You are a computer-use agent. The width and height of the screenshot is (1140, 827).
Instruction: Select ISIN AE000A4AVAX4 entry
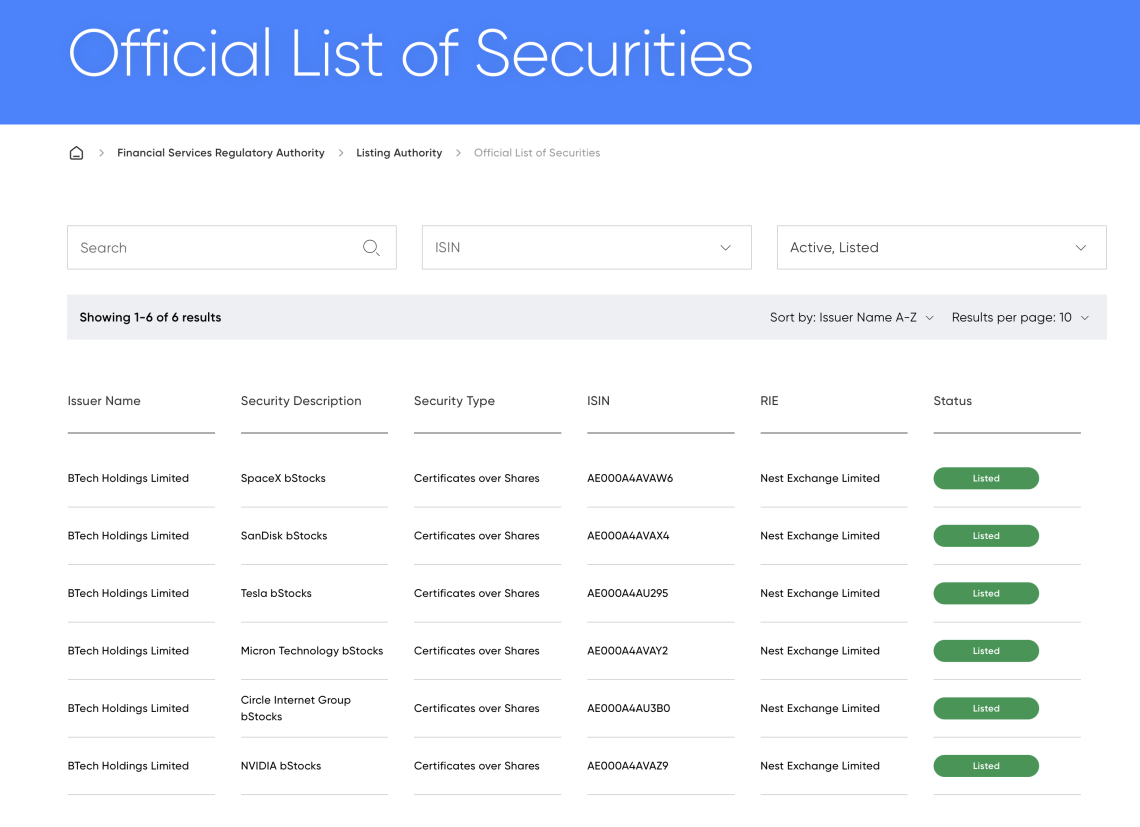(628, 535)
